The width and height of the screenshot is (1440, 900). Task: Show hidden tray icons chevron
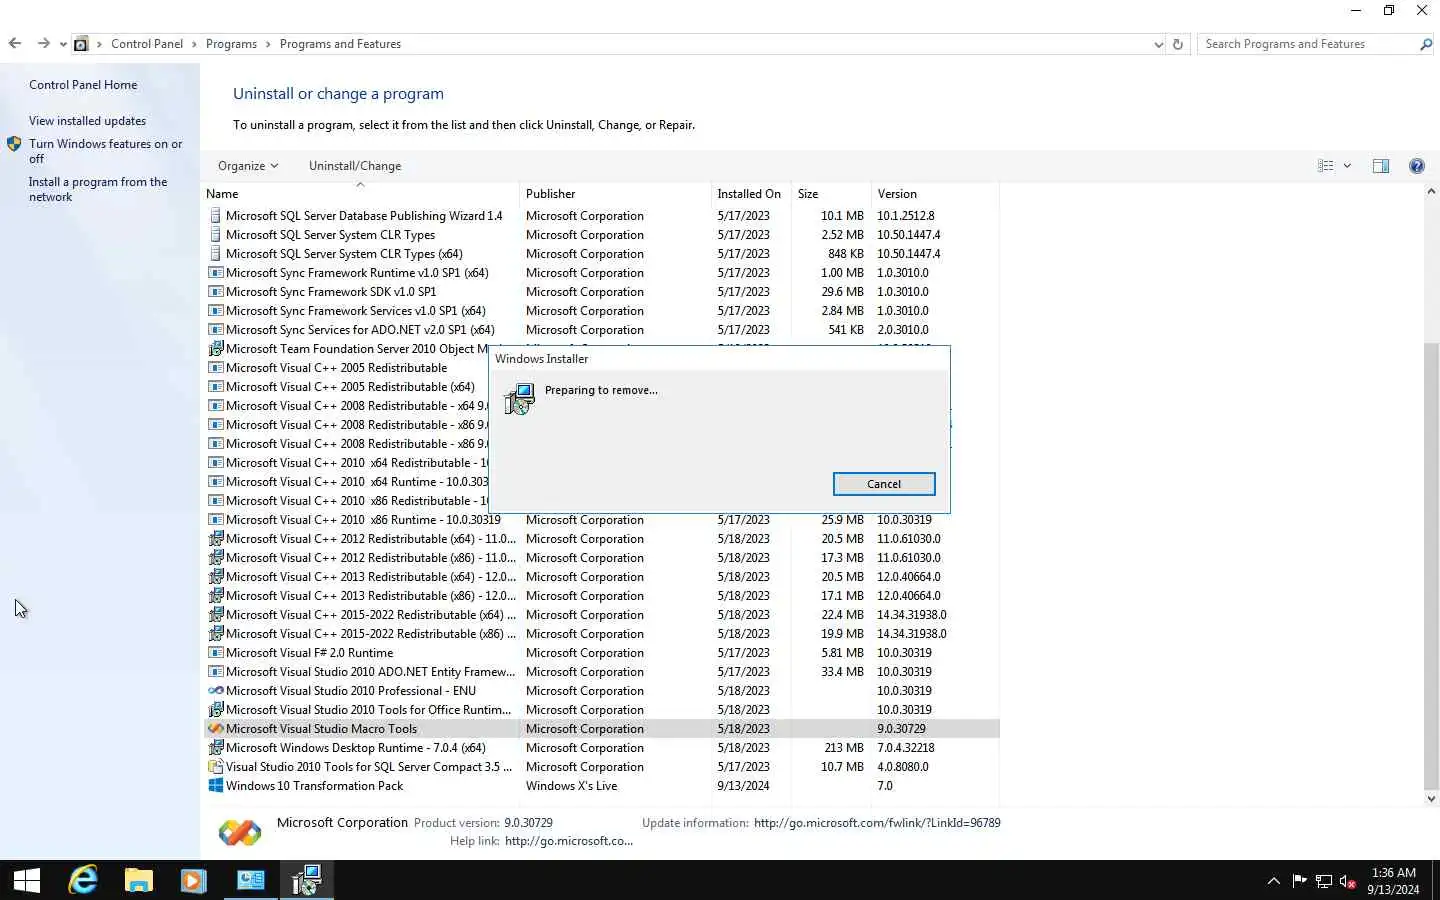pos(1273,881)
